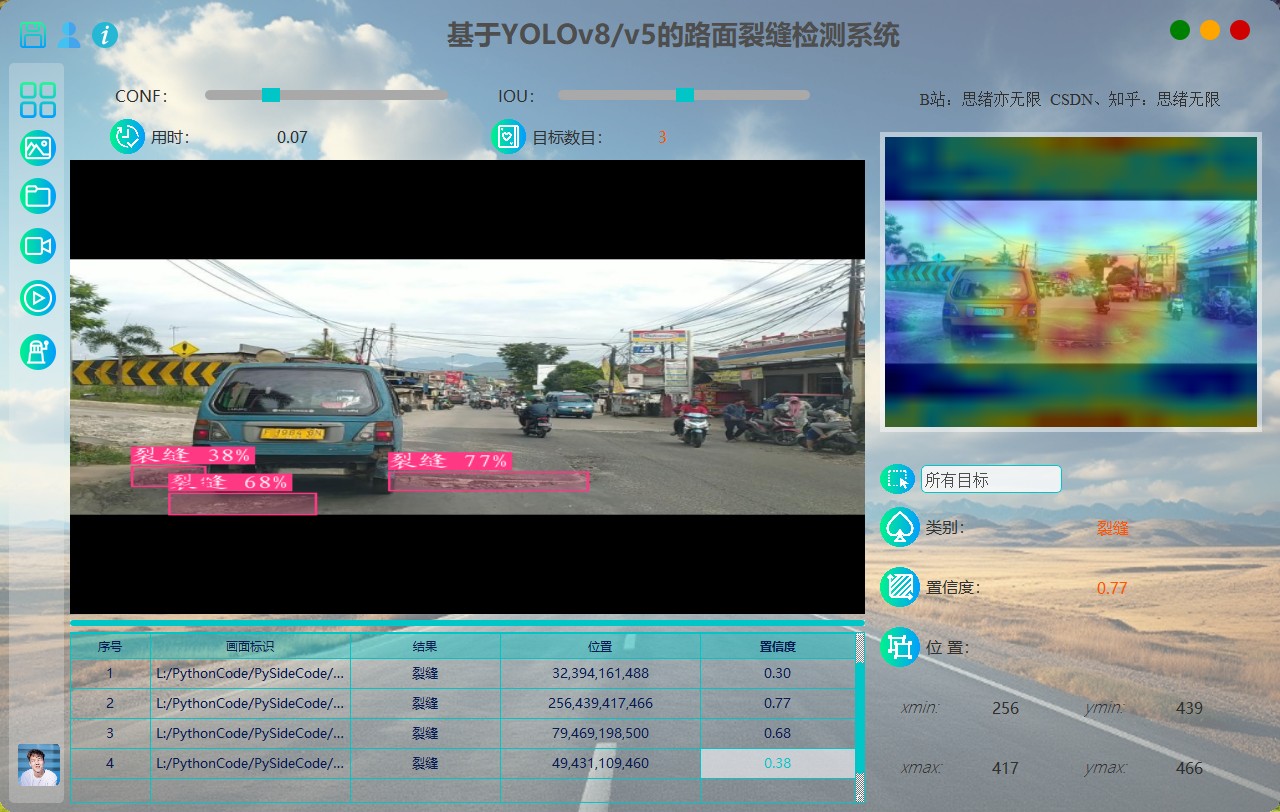Click the user avatar photo at bottom-left
This screenshot has width=1280, height=812.
[39, 765]
